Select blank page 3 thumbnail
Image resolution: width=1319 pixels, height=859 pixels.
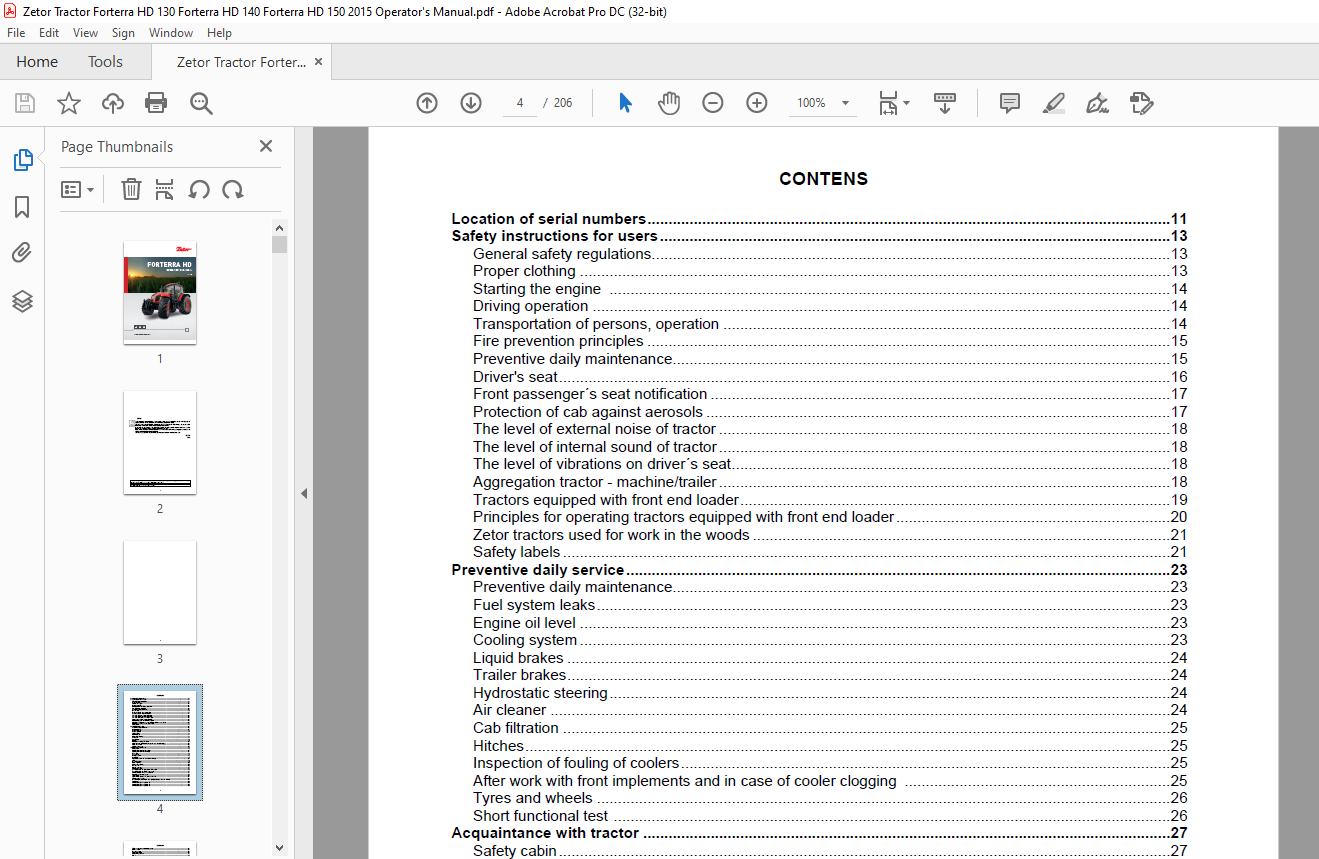coord(160,592)
